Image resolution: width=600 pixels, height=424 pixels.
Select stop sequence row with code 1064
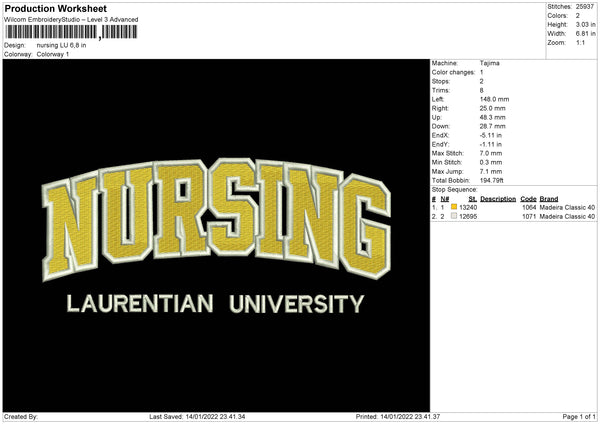coord(513,207)
